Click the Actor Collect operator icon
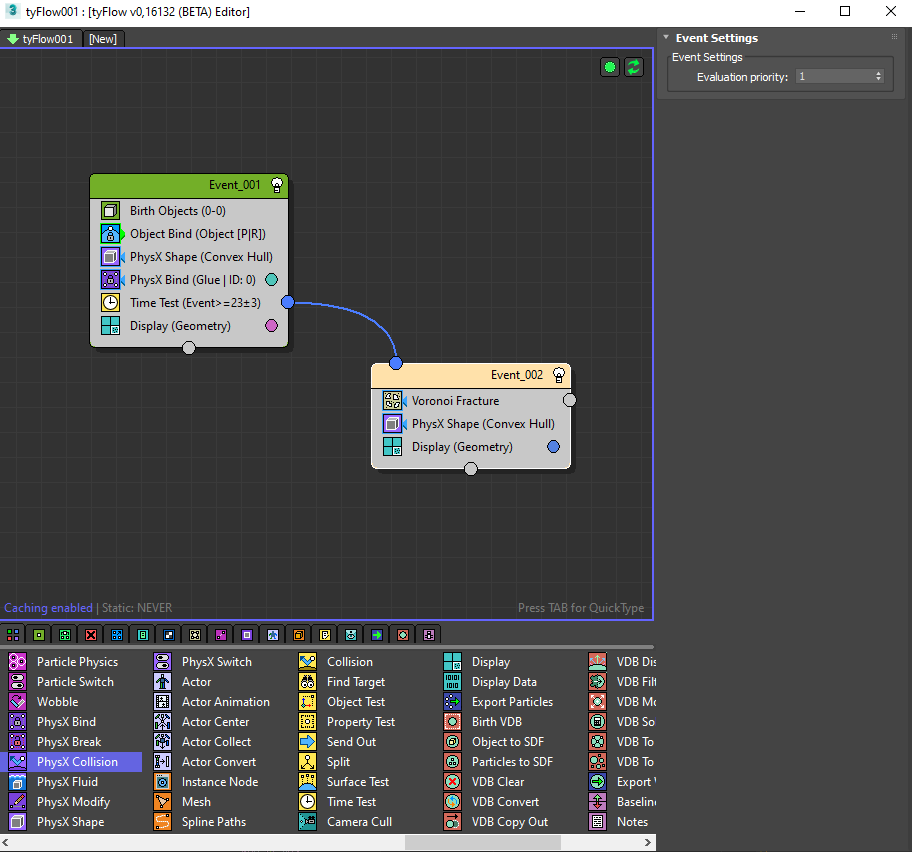912x852 pixels. (162, 742)
